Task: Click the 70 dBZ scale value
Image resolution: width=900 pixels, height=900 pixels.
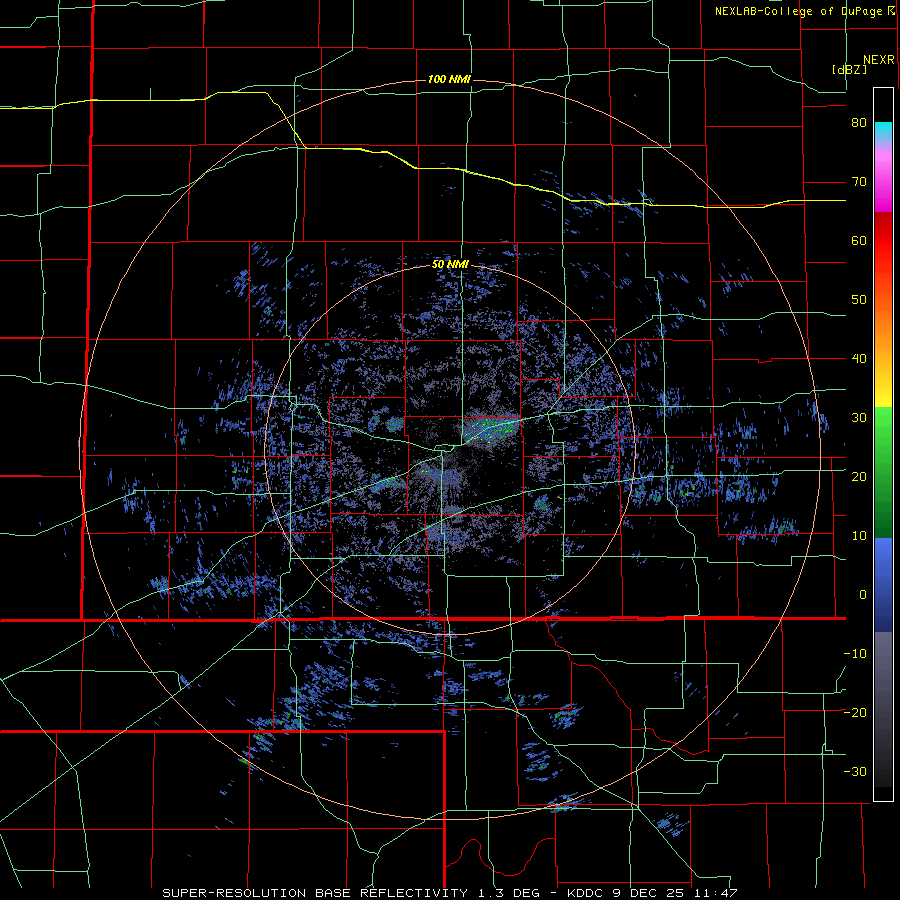Action: [x=859, y=182]
